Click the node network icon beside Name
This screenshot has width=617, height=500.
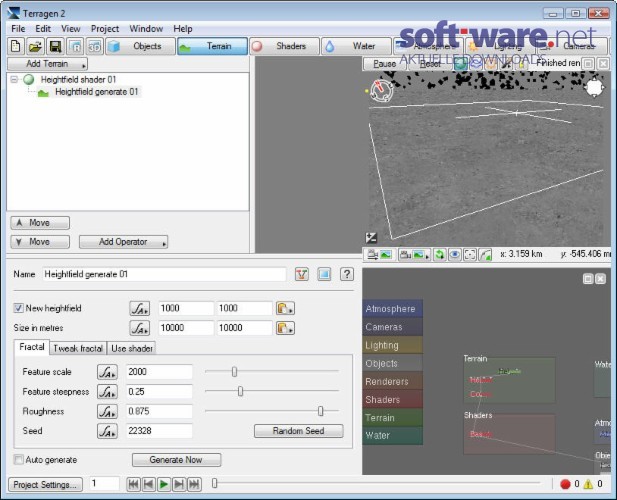302,274
